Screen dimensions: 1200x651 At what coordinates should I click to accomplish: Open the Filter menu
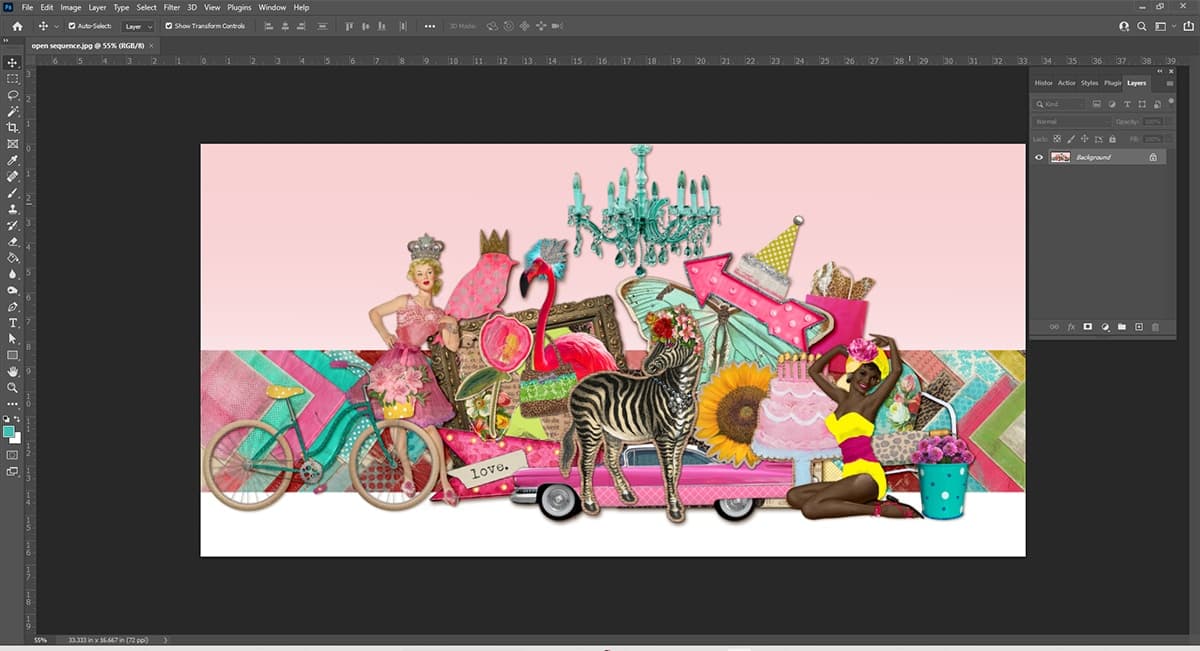click(172, 7)
